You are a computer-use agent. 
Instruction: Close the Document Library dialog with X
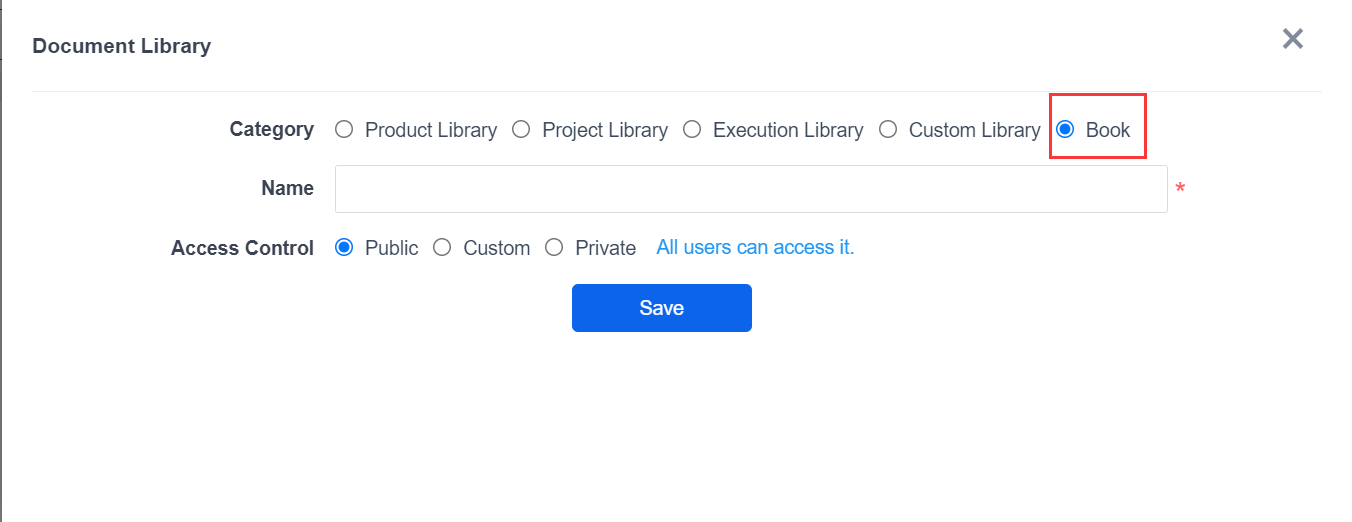(1293, 39)
